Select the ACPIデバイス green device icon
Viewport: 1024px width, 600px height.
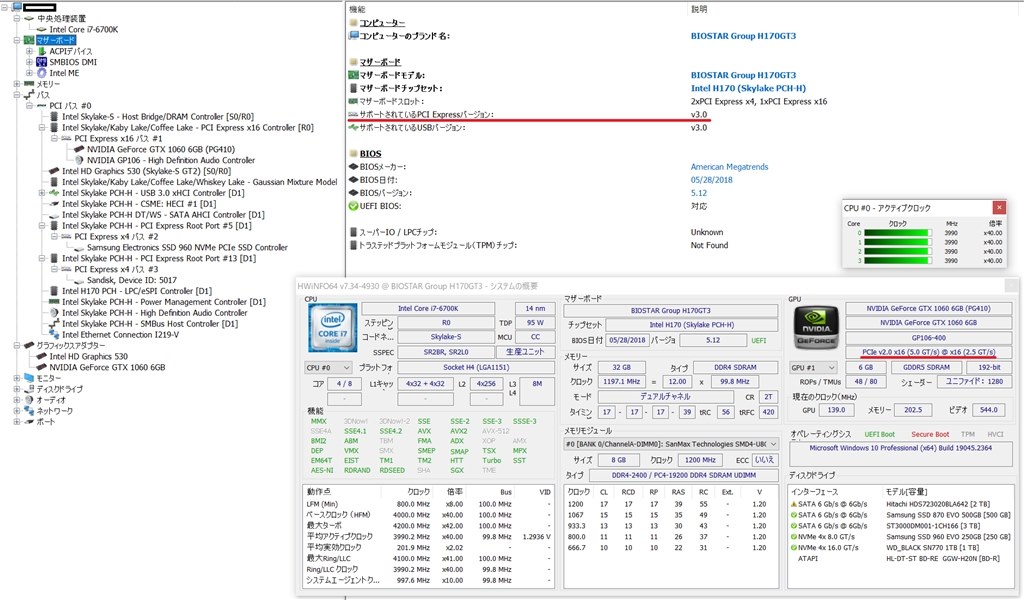[42, 51]
